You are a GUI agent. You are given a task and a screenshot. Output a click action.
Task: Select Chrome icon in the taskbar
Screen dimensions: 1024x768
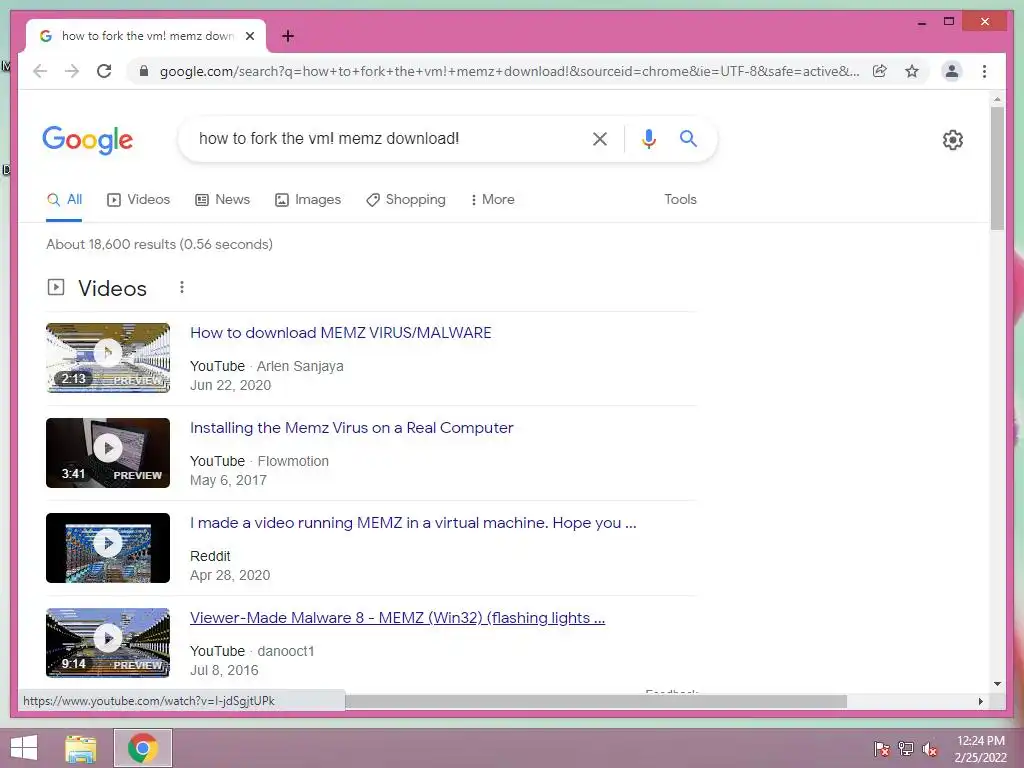(x=143, y=748)
